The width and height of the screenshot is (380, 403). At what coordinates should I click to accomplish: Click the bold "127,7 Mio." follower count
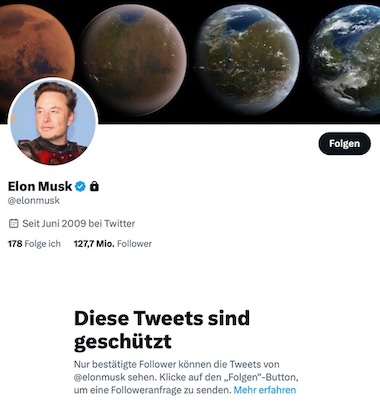94,244
